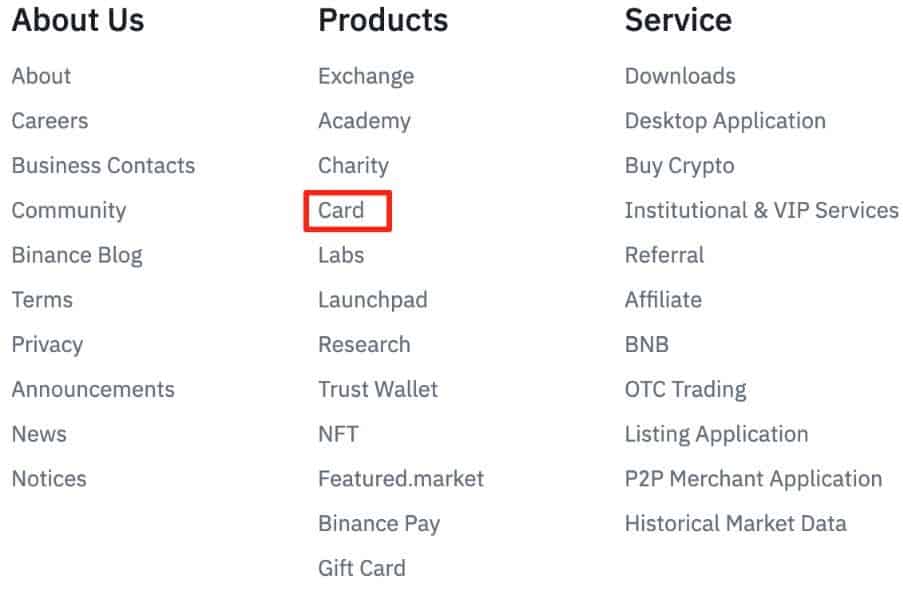Open the Binance Blog
The height and width of the screenshot is (597, 903).
coord(77,255)
